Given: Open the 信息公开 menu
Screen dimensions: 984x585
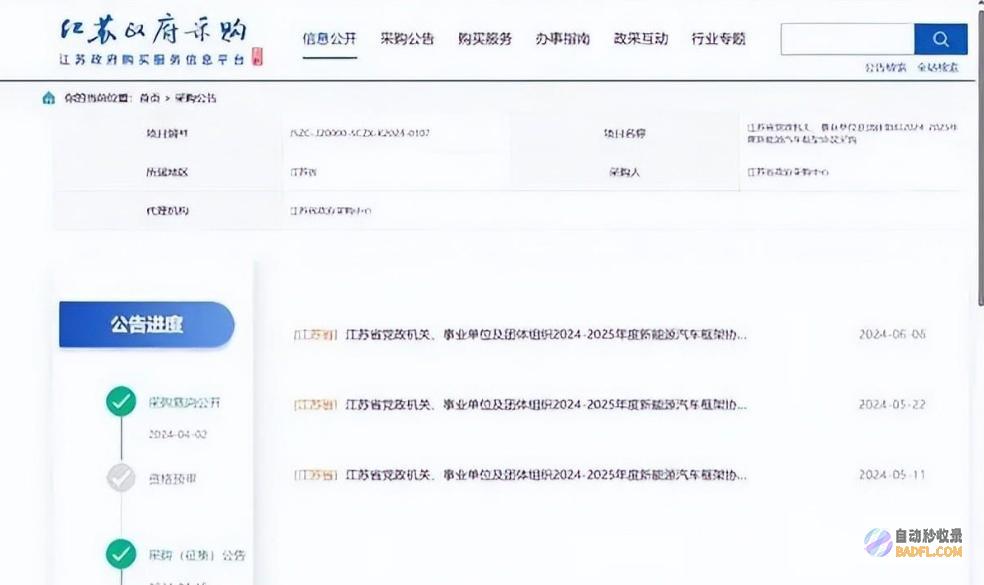Looking at the screenshot, I should click(329, 39).
